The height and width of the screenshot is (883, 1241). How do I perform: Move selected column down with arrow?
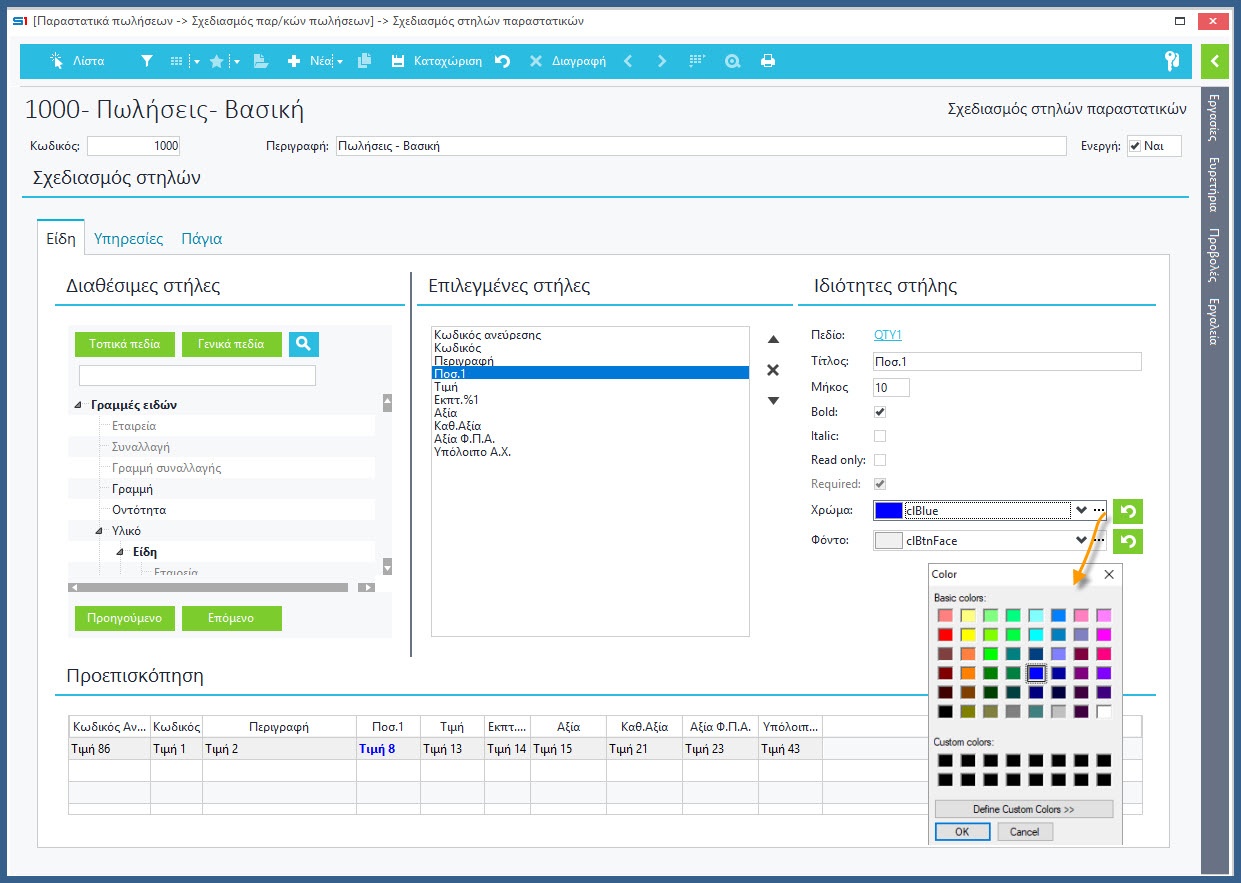[x=772, y=401]
